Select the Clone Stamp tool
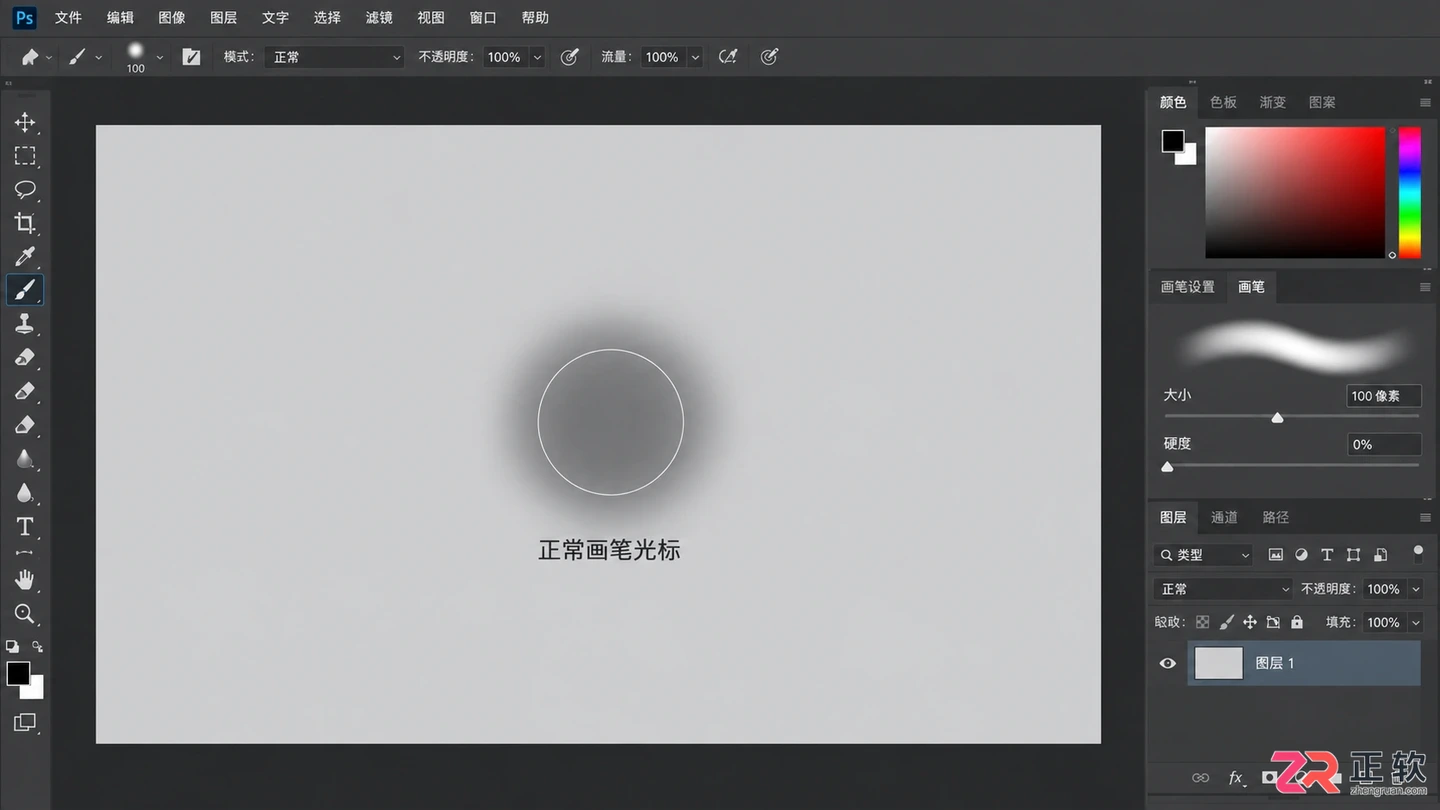The width and height of the screenshot is (1440, 810). point(25,323)
